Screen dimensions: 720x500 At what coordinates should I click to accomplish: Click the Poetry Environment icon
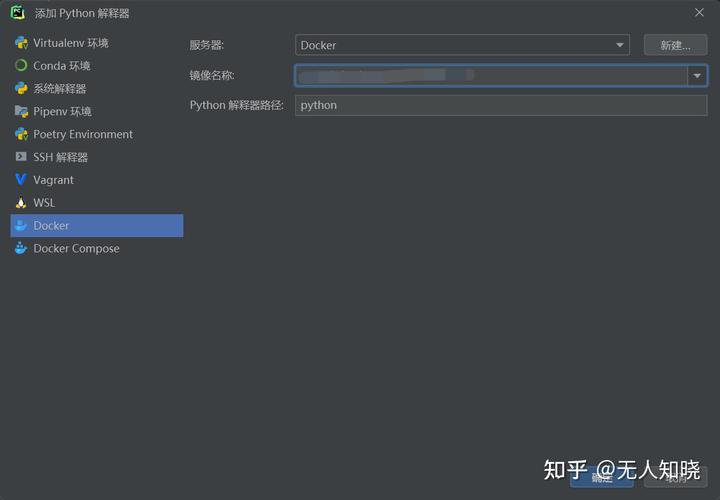coord(21,134)
